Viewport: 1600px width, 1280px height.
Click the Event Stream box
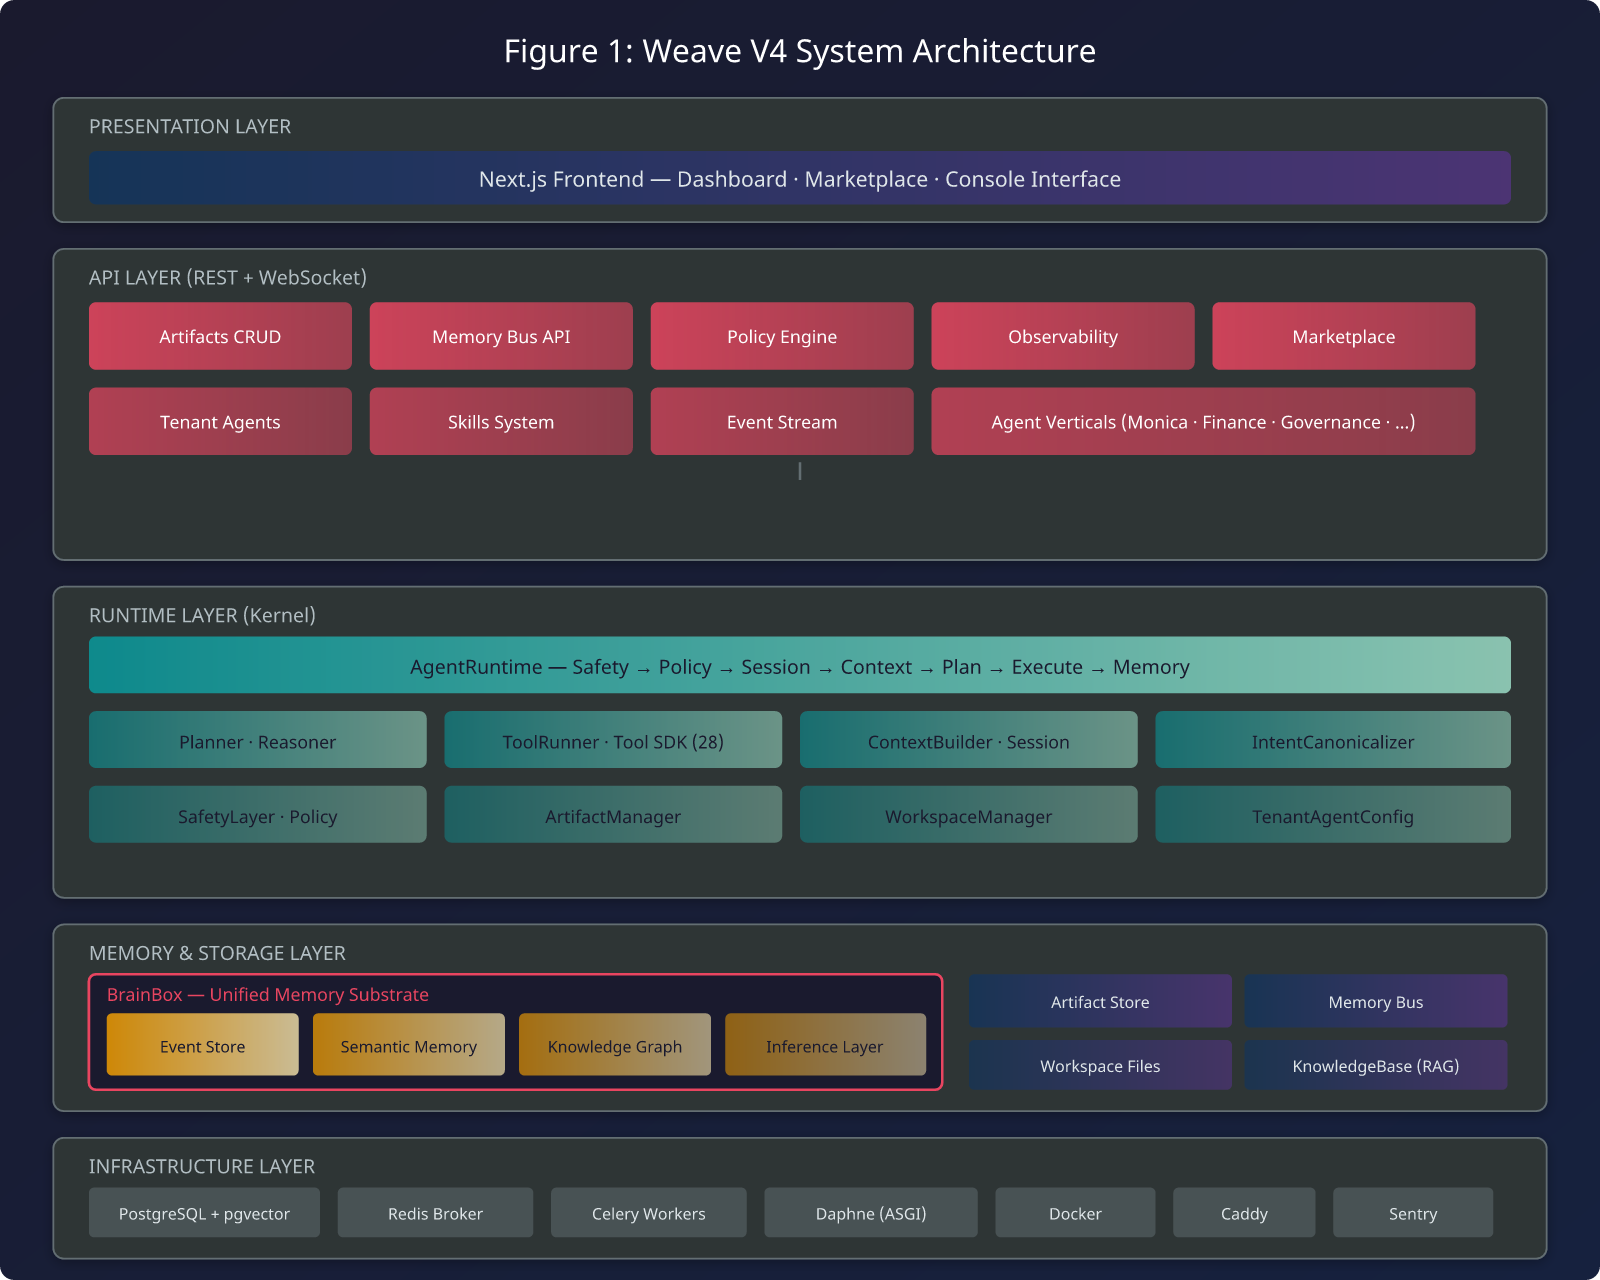coord(782,421)
